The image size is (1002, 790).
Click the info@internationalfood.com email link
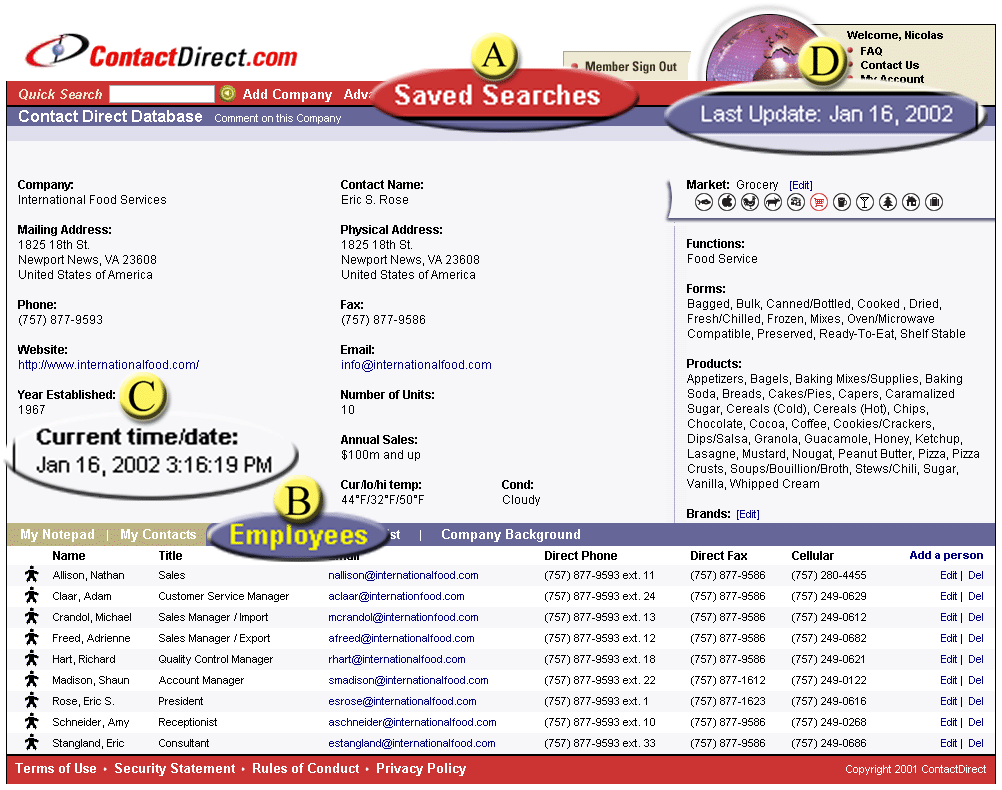click(x=416, y=365)
